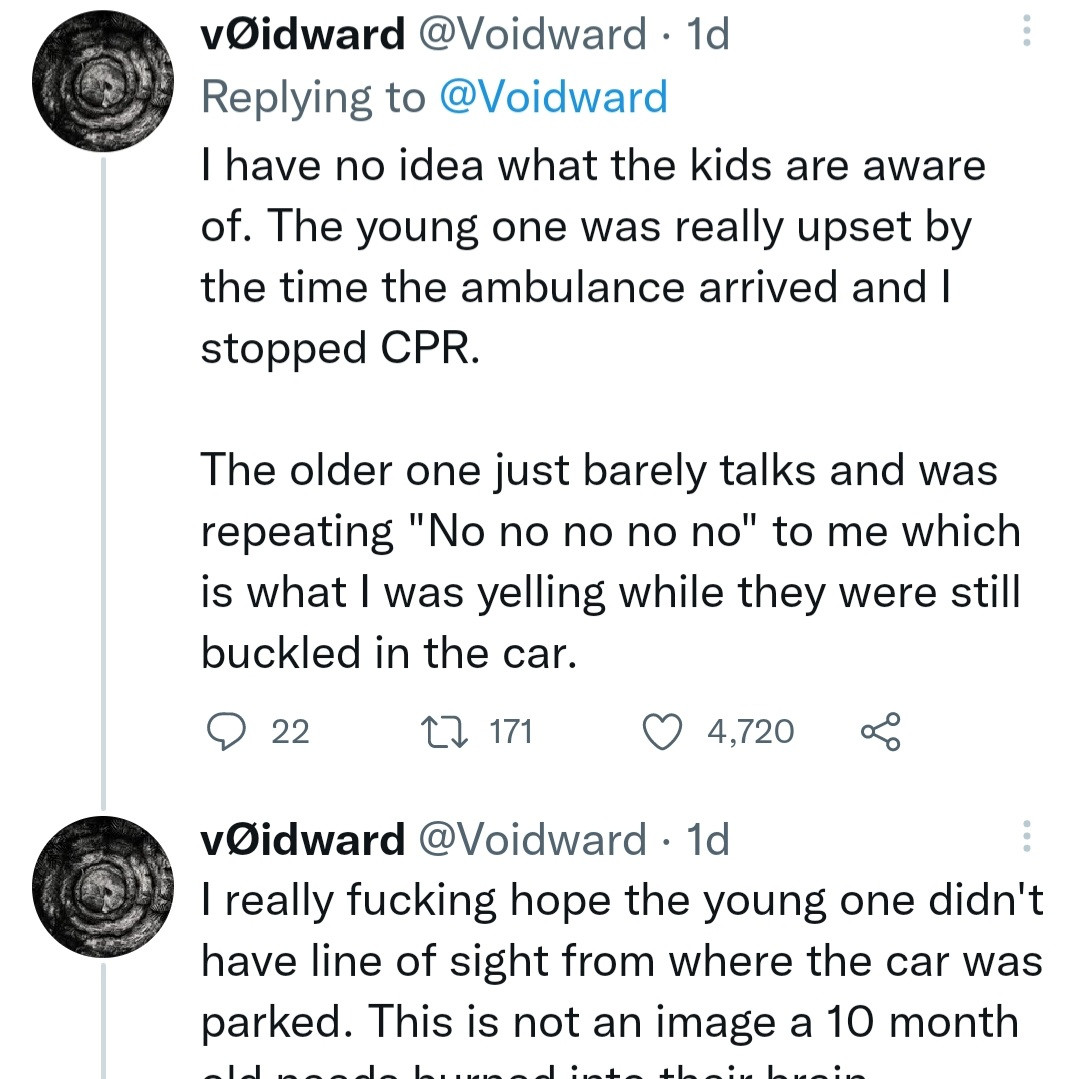
Task: Open the first tweet's 1d timestamp
Action: (x=708, y=35)
